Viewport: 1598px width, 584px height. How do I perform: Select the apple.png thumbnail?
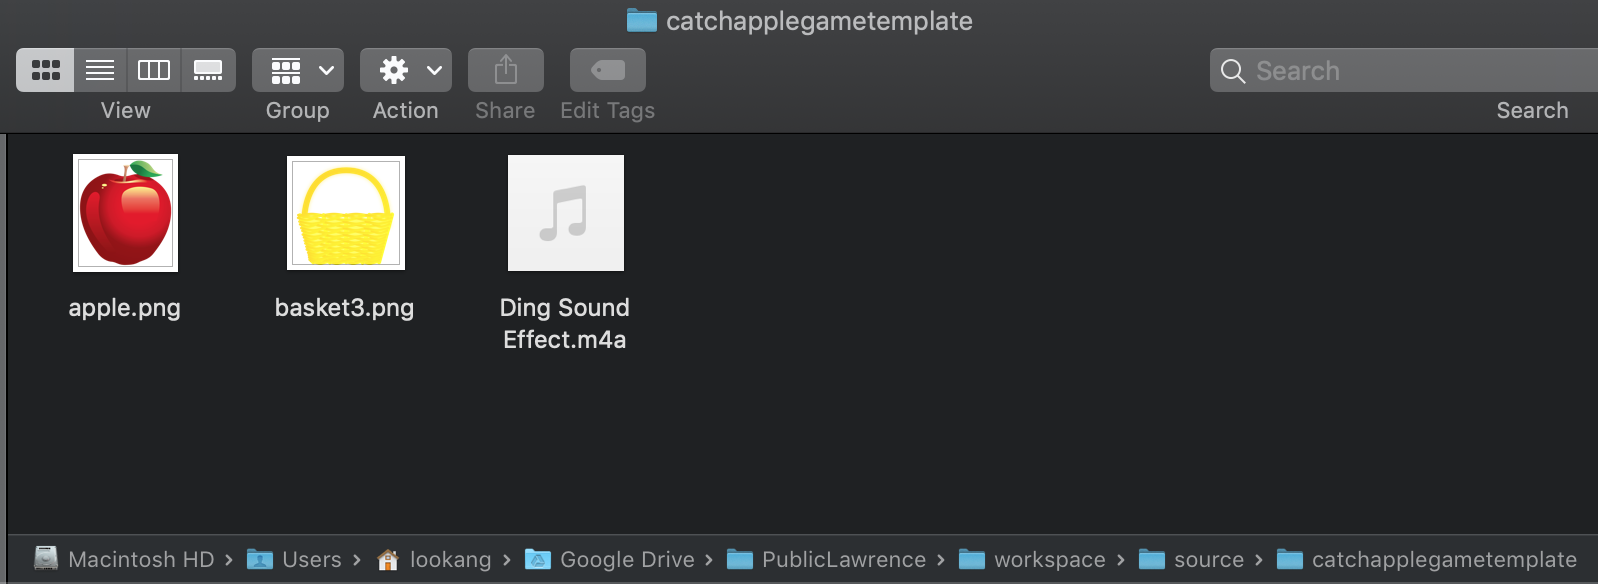click(125, 213)
